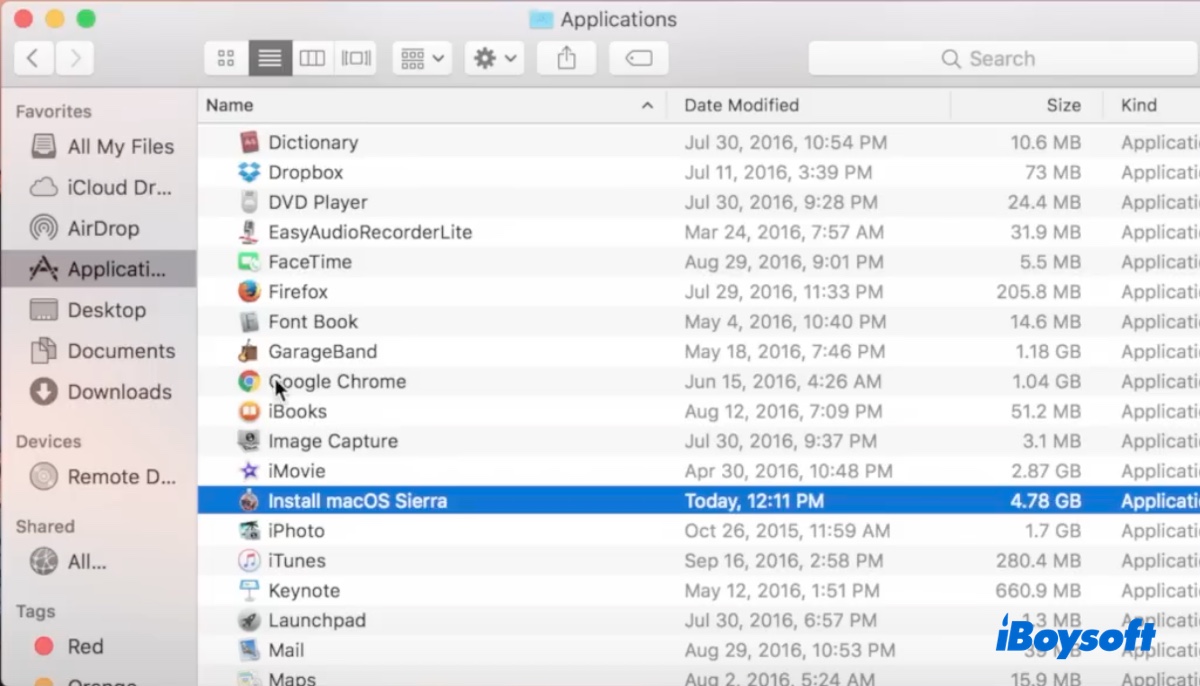The height and width of the screenshot is (686, 1200).
Task: Open the arrange items dropdown
Action: (423, 58)
